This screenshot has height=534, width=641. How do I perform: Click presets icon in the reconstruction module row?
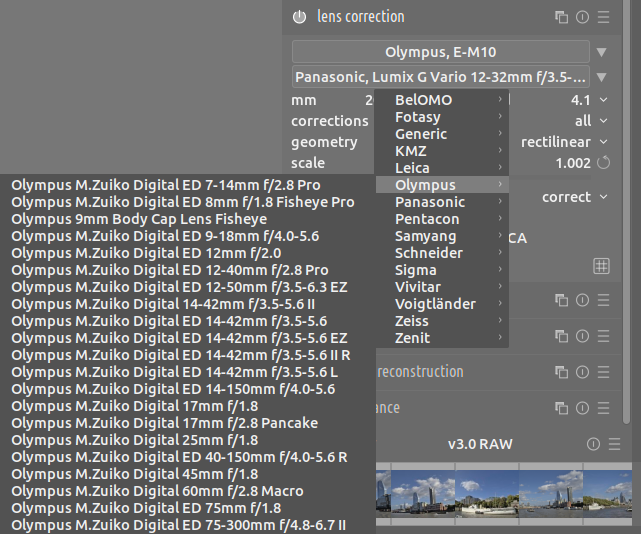coord(603,372)
